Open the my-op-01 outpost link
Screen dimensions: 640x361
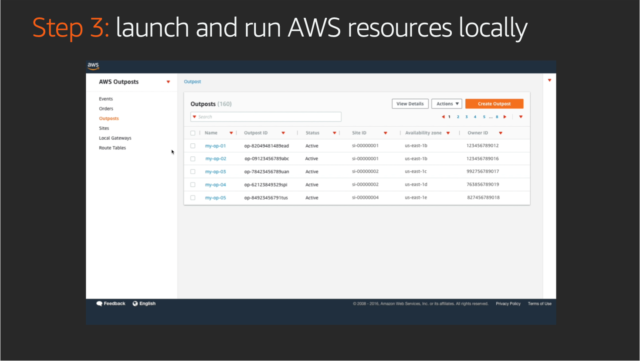tap(215, 146)
